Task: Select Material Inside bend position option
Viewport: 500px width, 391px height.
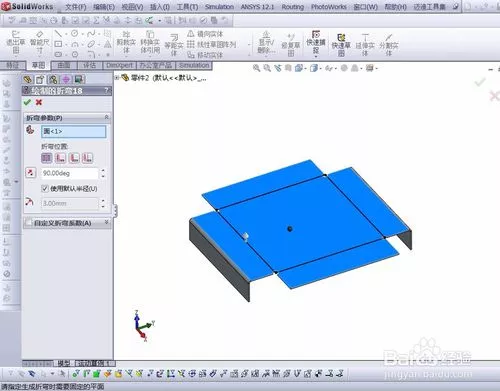Action: tap(60, 158)
